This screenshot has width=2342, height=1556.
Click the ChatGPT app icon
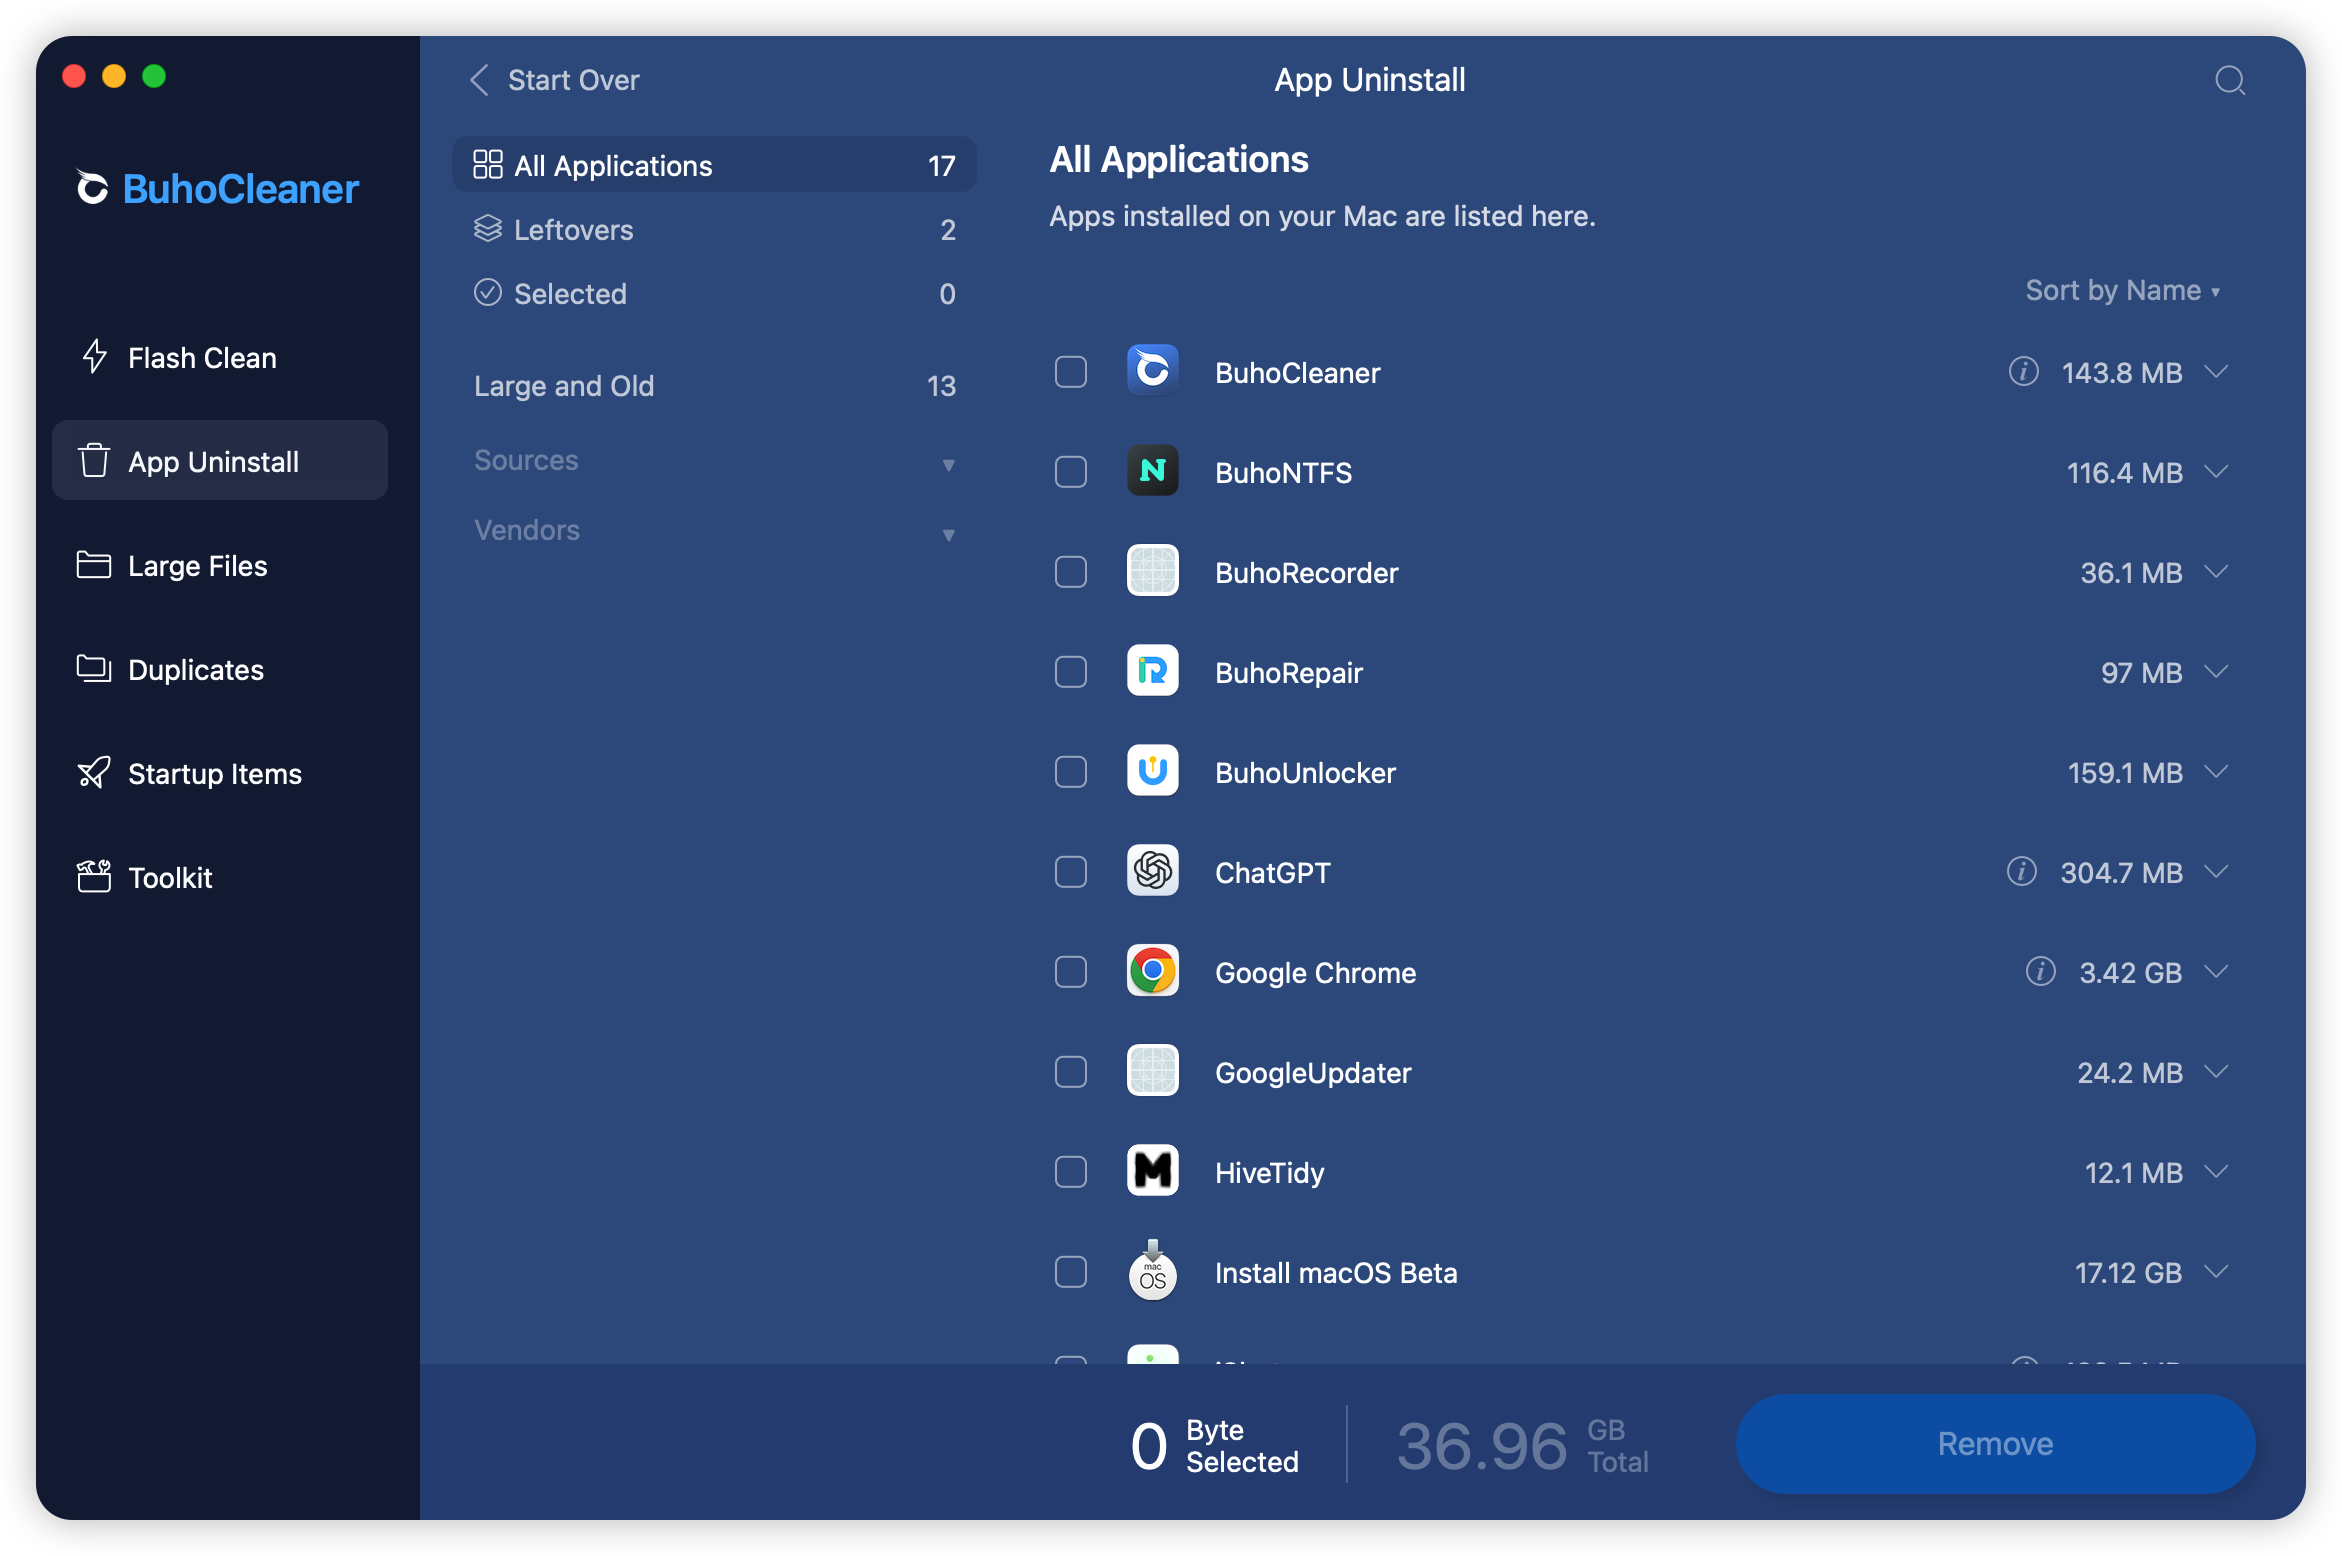[x=1152, y=871]
